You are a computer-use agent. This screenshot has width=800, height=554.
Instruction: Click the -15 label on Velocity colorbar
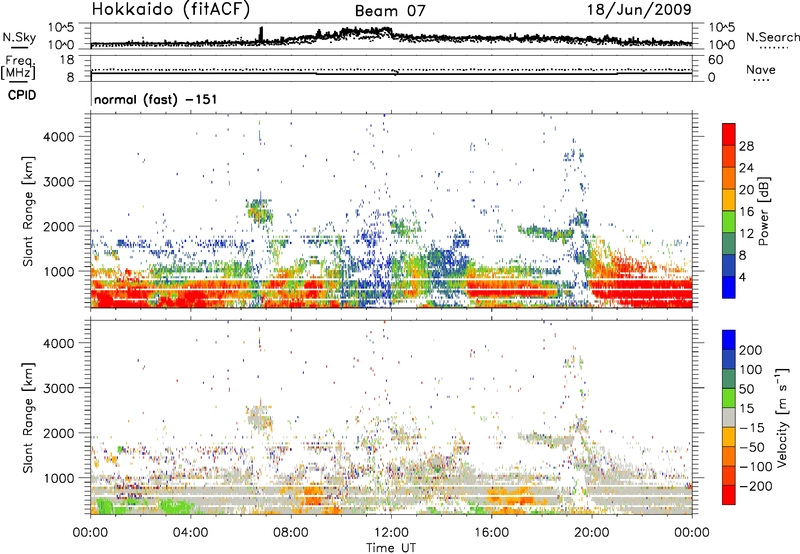pyautogui.click(x=751, y=427)
